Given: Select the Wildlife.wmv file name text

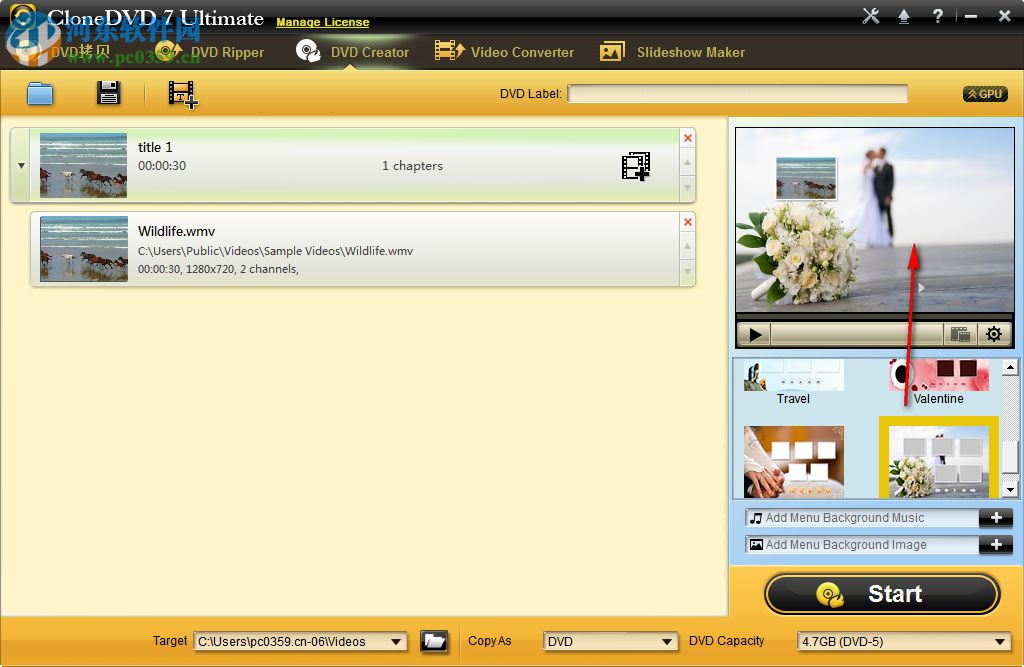Looking at the screenshot, I should pyautogui.click(x=176, y=231).
